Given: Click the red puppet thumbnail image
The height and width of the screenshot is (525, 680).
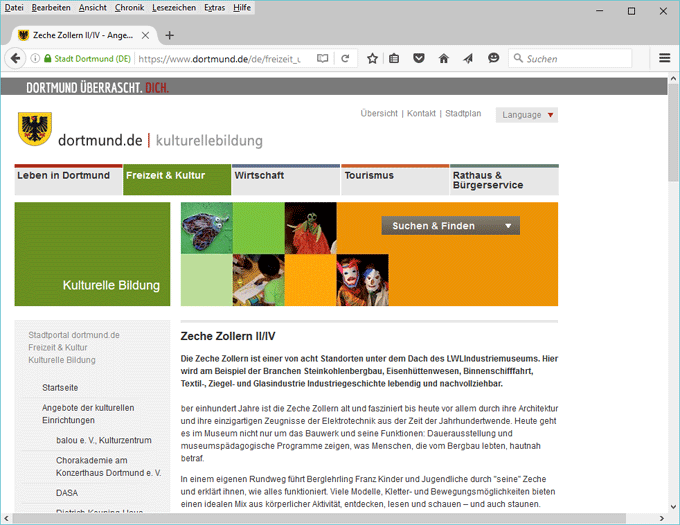Looking at the screenshot, I should coord(311,228).
